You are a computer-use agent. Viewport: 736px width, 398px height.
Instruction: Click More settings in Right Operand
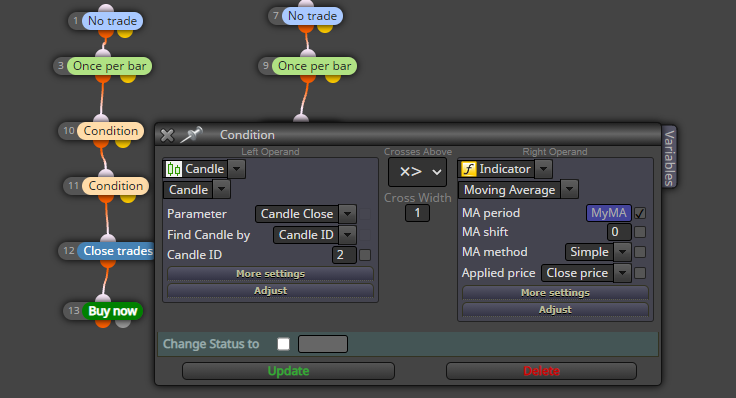555,293
